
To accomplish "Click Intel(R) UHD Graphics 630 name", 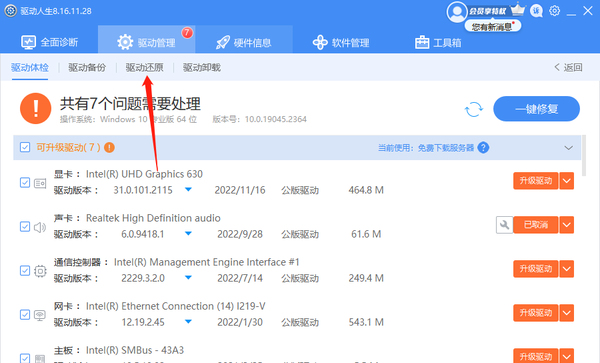I will [144, 174].
